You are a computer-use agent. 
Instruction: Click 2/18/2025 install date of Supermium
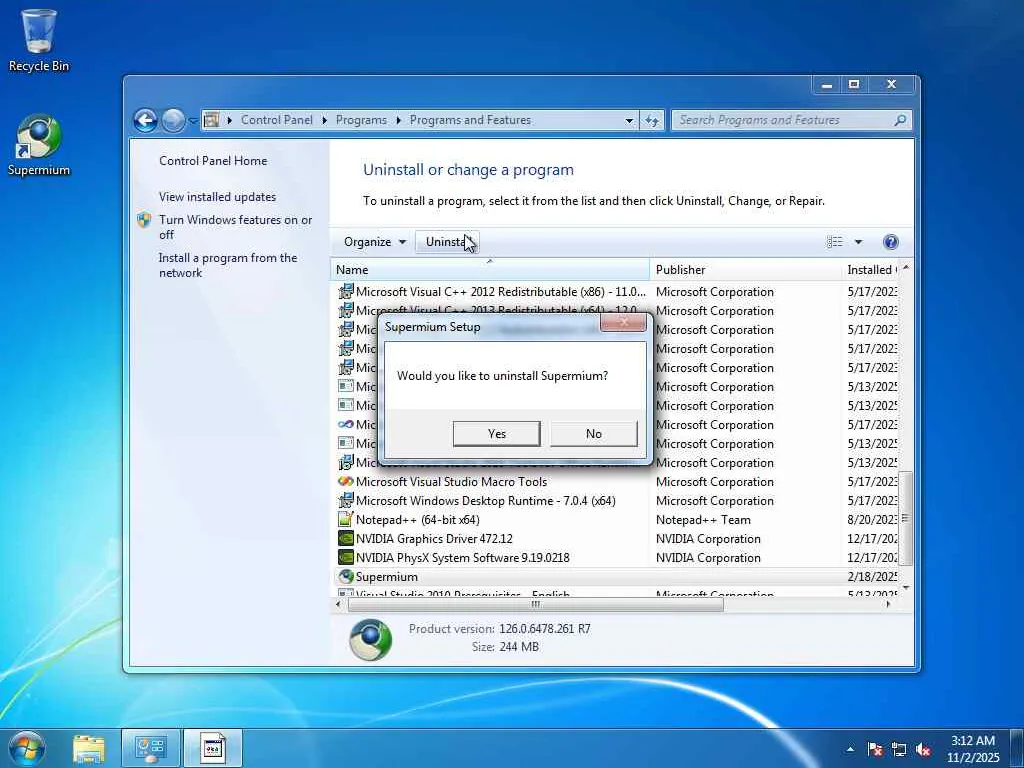872,577
